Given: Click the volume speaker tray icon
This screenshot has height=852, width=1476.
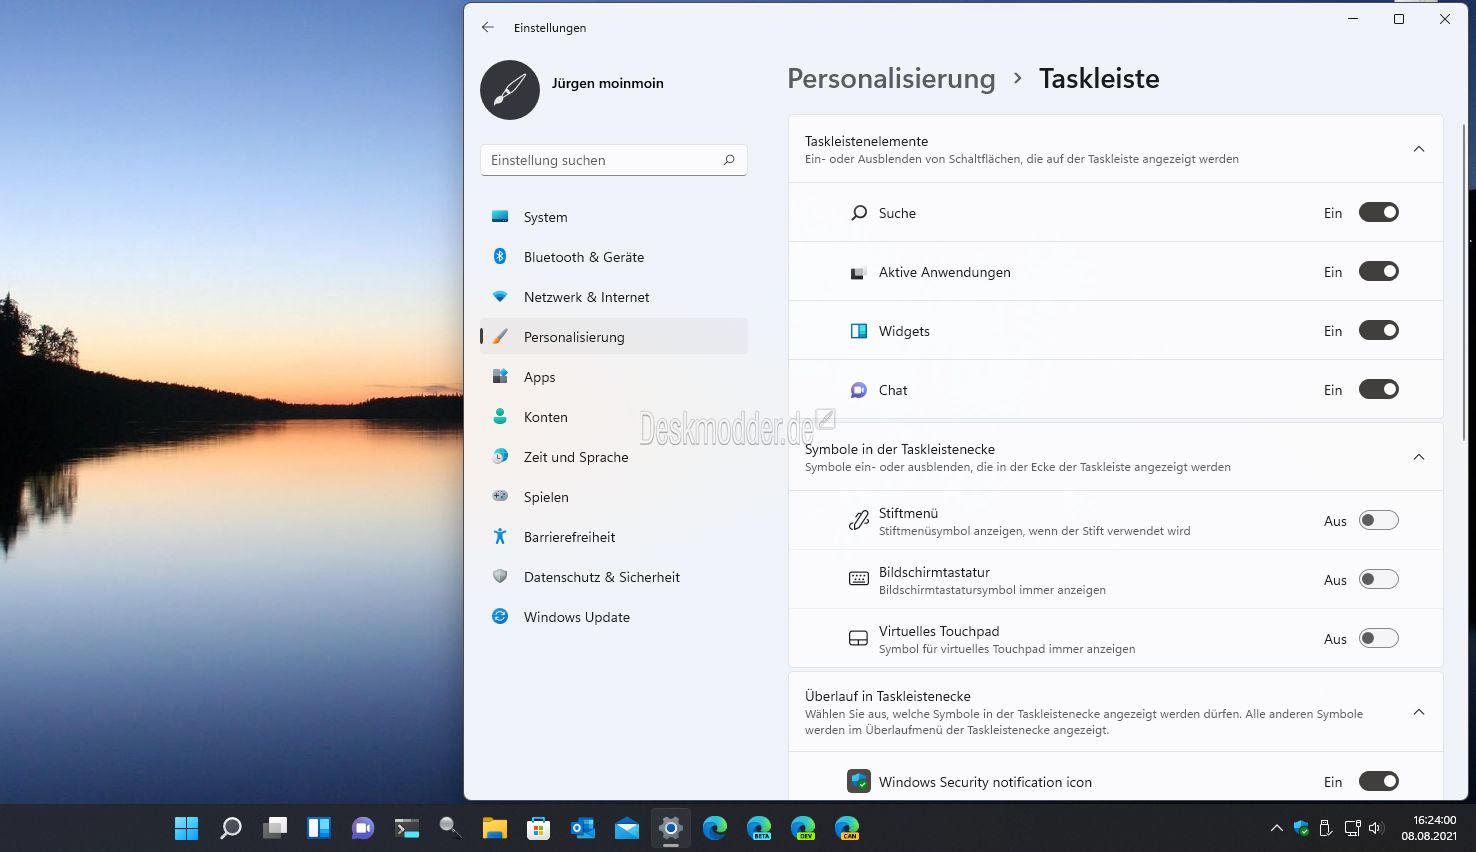Looking at the screenshot, I should click(1376, 828).
